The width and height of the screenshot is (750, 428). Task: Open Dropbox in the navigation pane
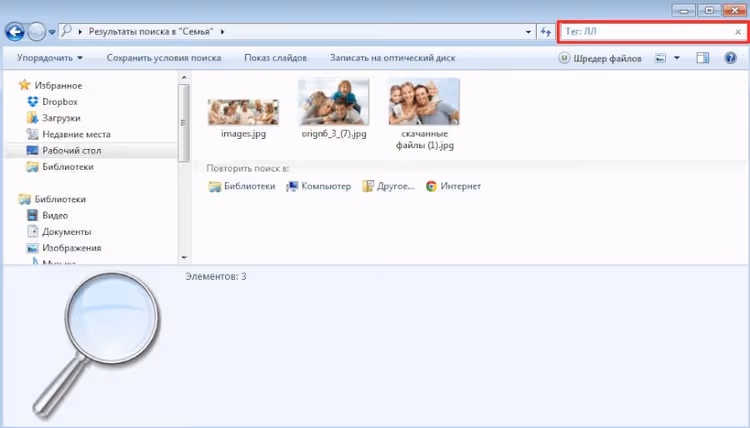[x=60, y=102]
